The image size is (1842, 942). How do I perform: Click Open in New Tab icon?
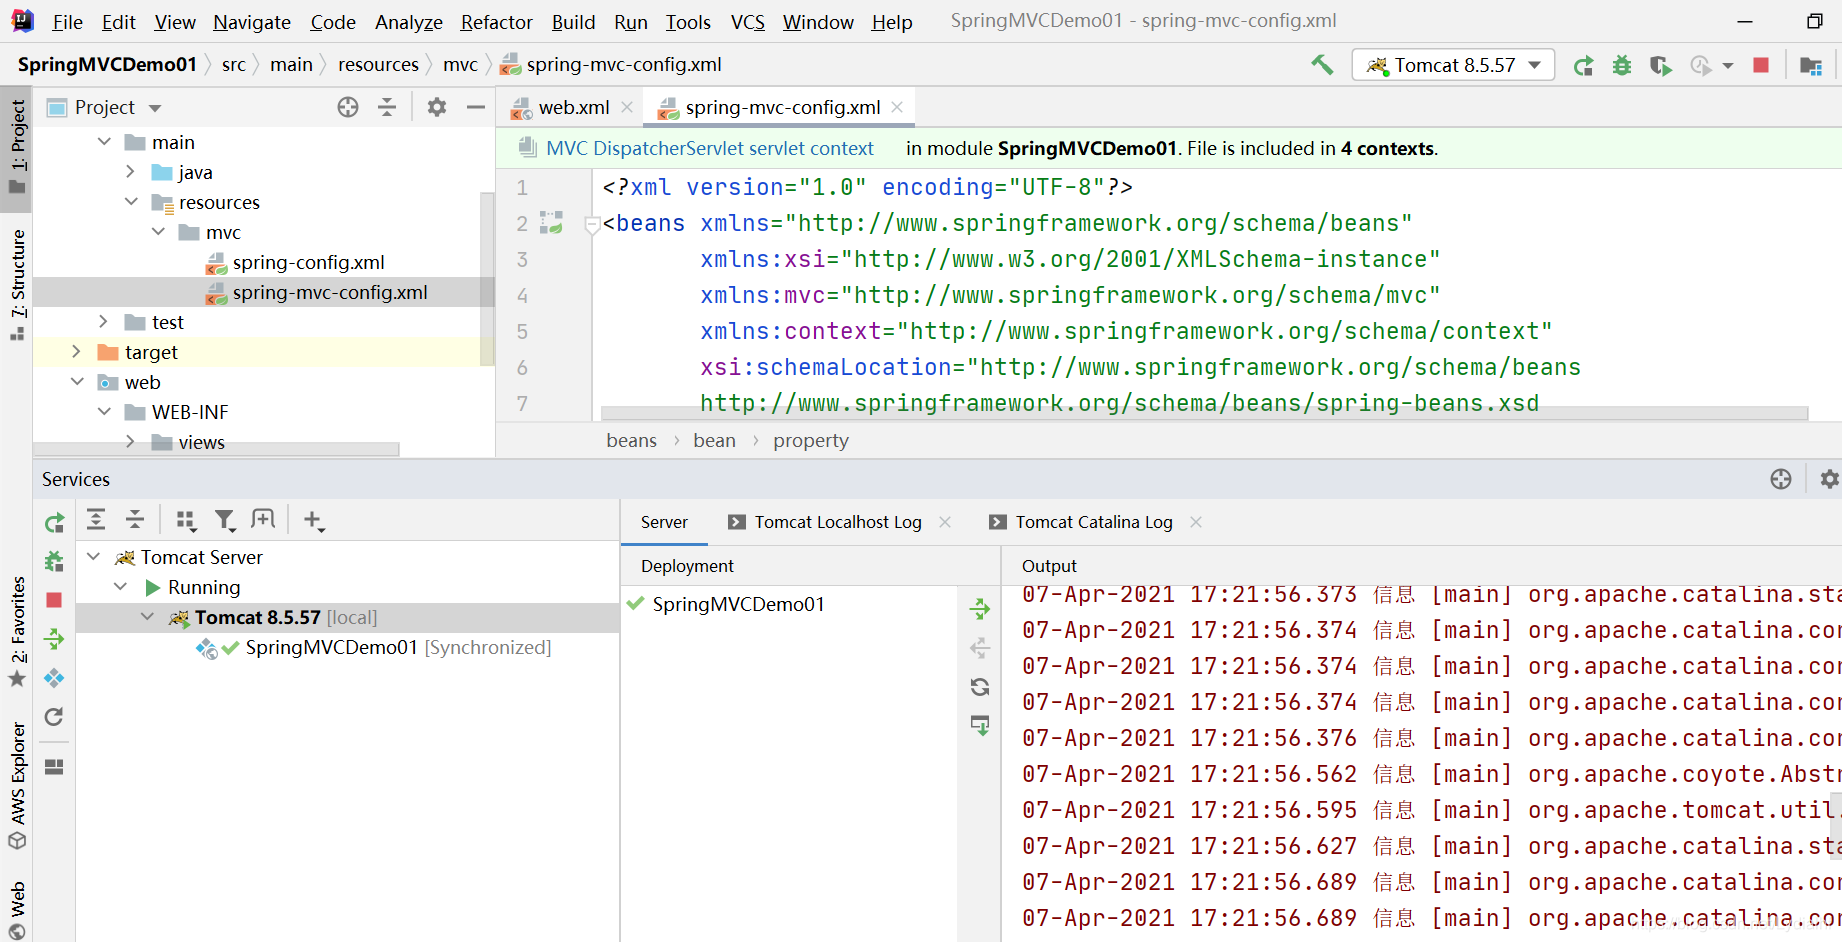263,519
